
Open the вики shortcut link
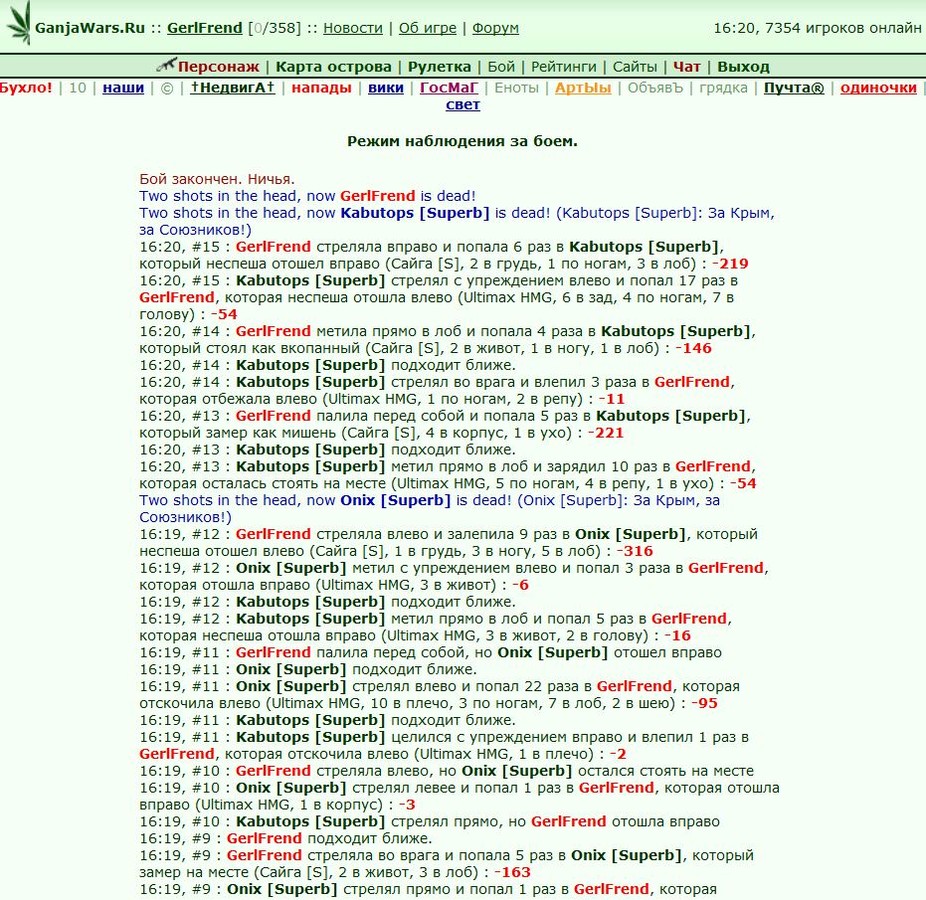click(x=386, y=88)
